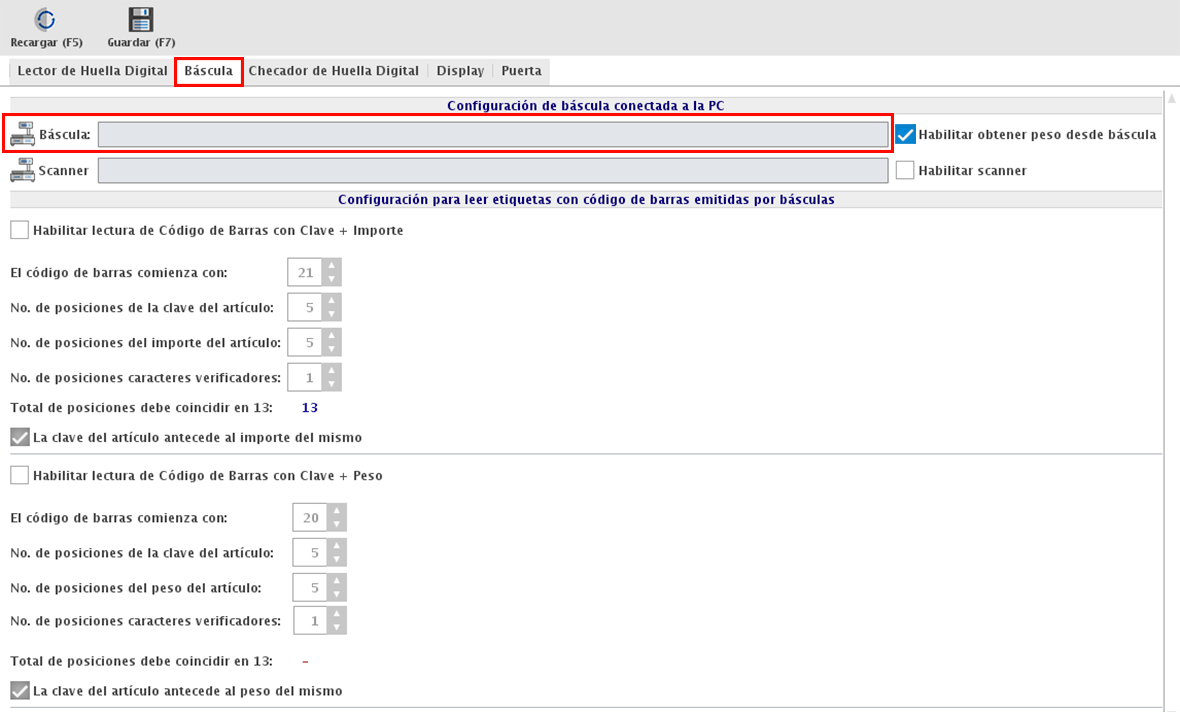Uncheck Habilitar obtener peso desde báscula
This screenshot has height=712, width=1180.
[x=906, y=134]
